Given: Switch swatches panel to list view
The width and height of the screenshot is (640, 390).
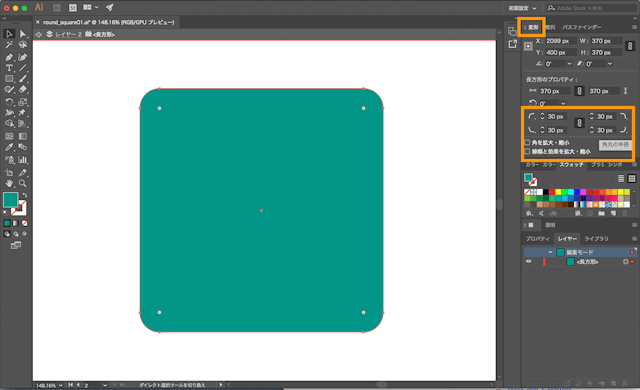Looking at the screenshot, I should 621,178.
